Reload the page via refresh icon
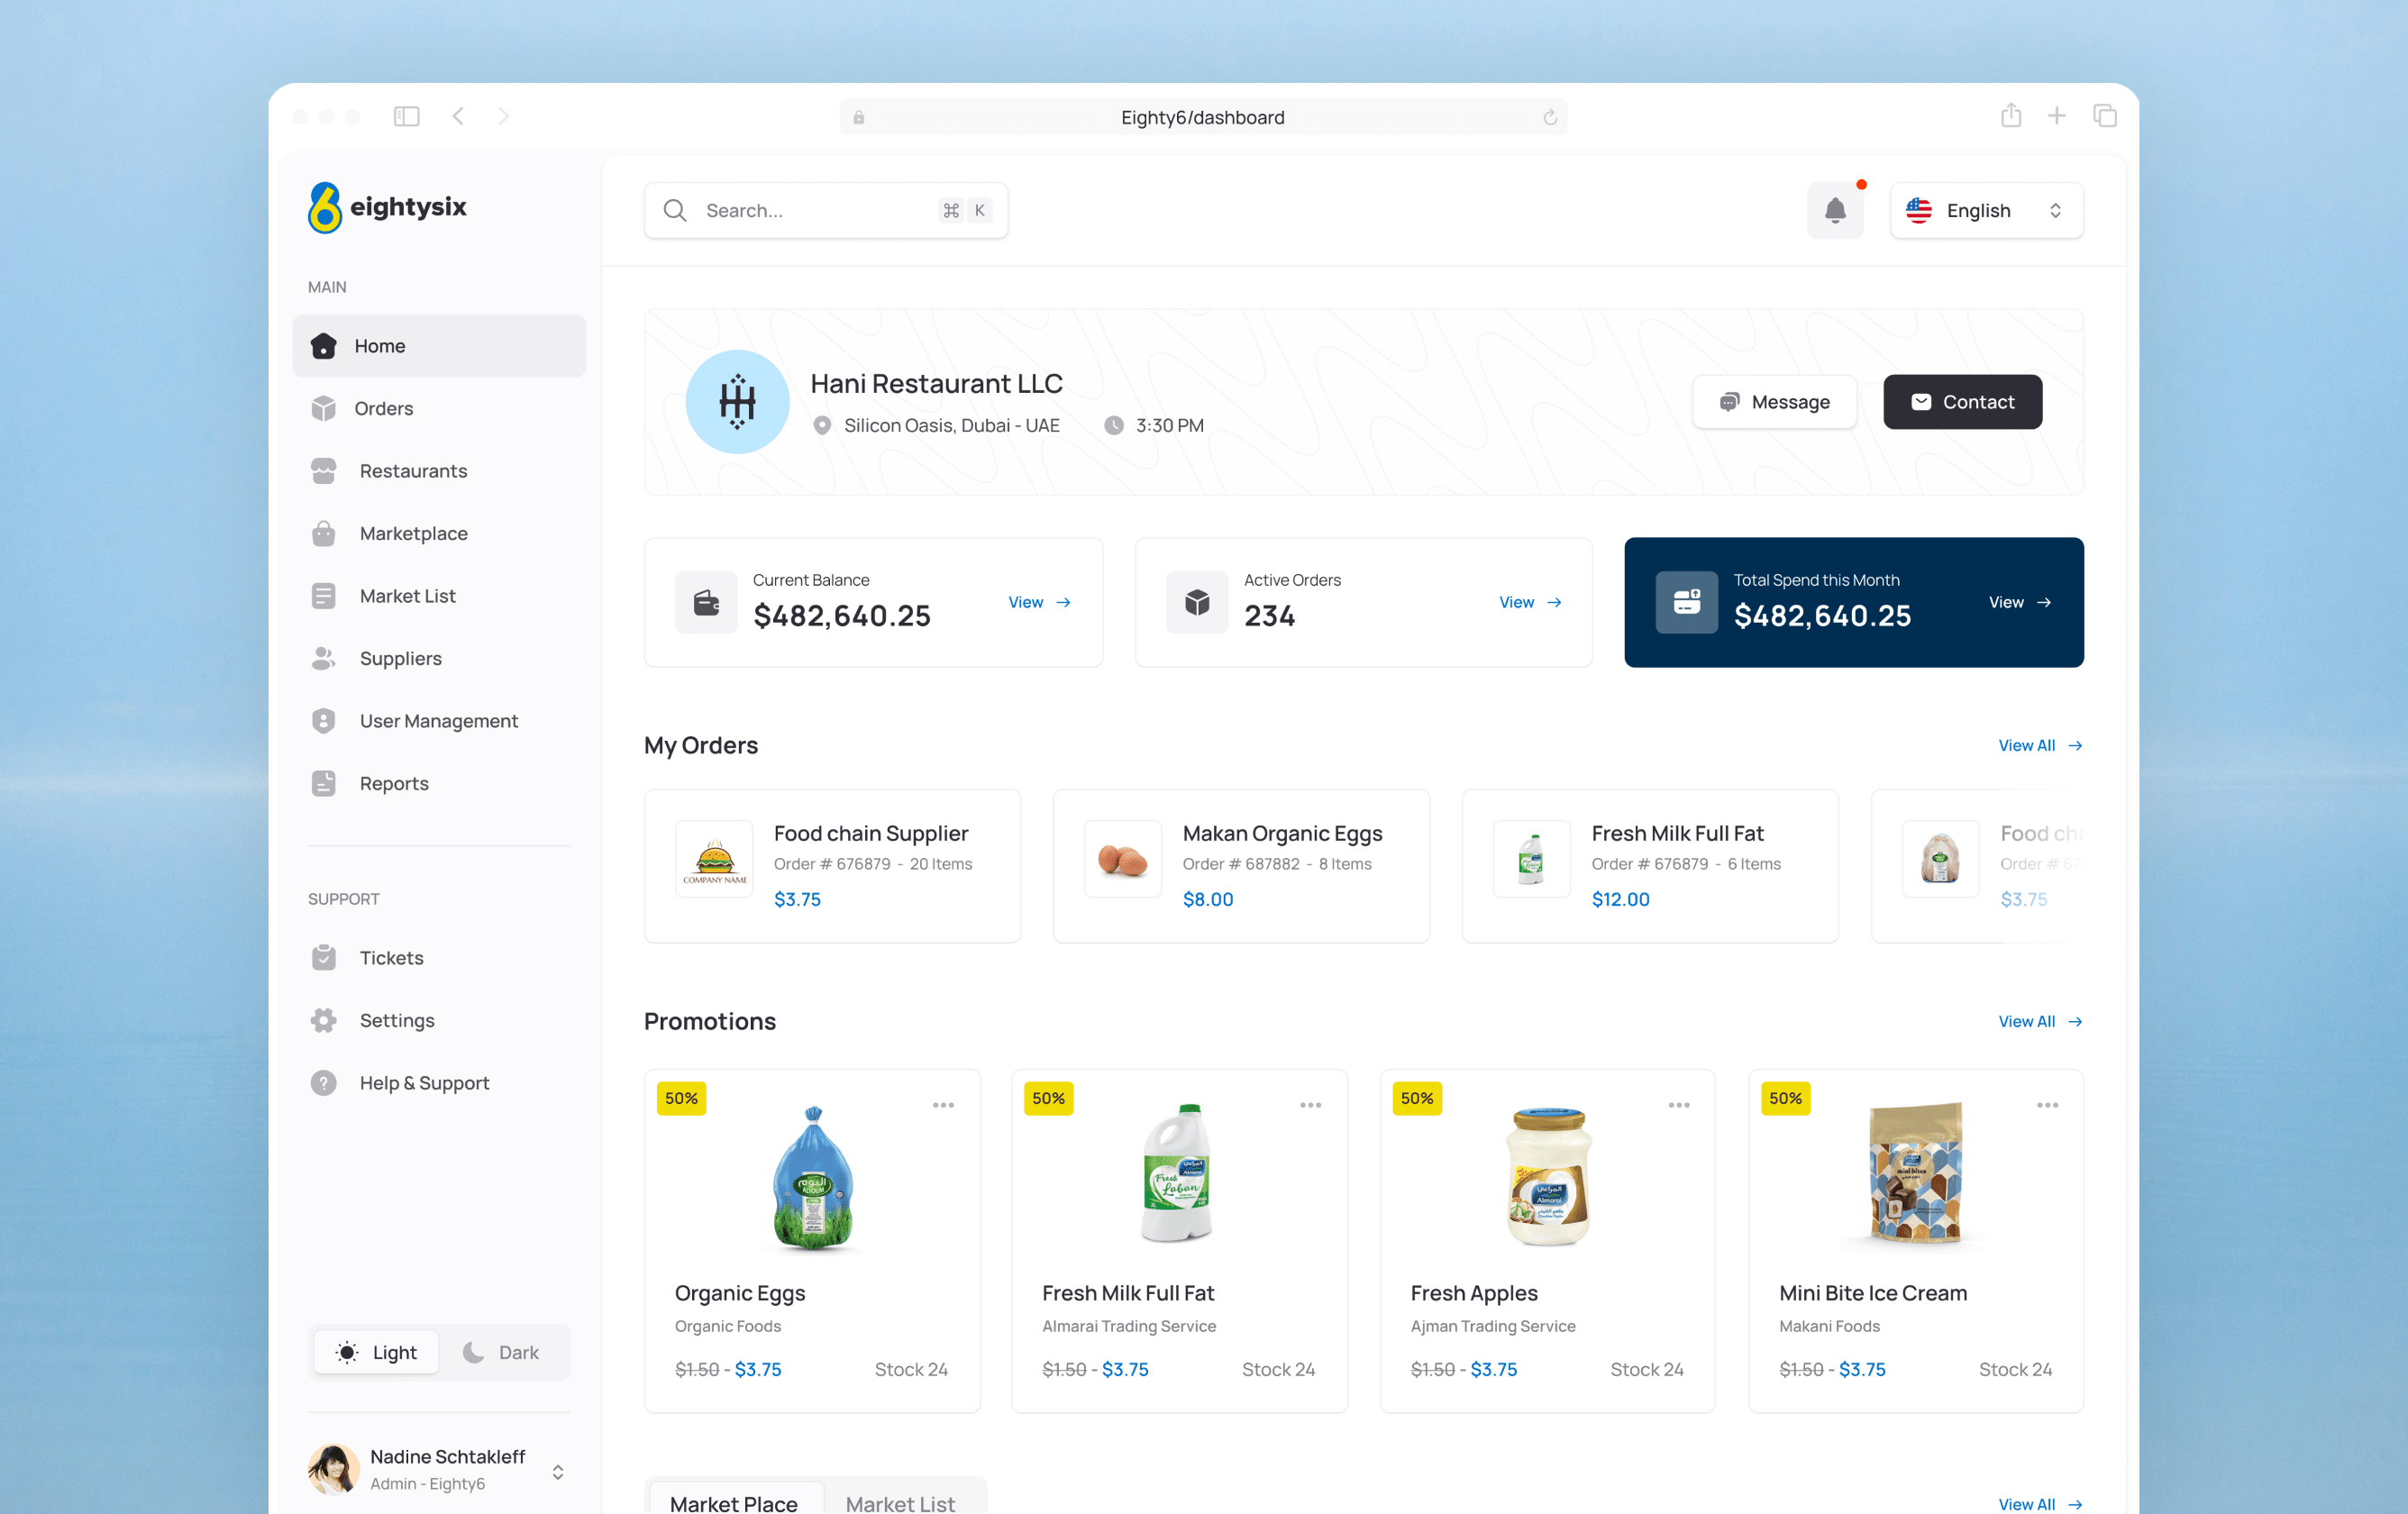The height and width of the screenshot is (1514, 2408). pyautogui.click(x=1550, y=118)
